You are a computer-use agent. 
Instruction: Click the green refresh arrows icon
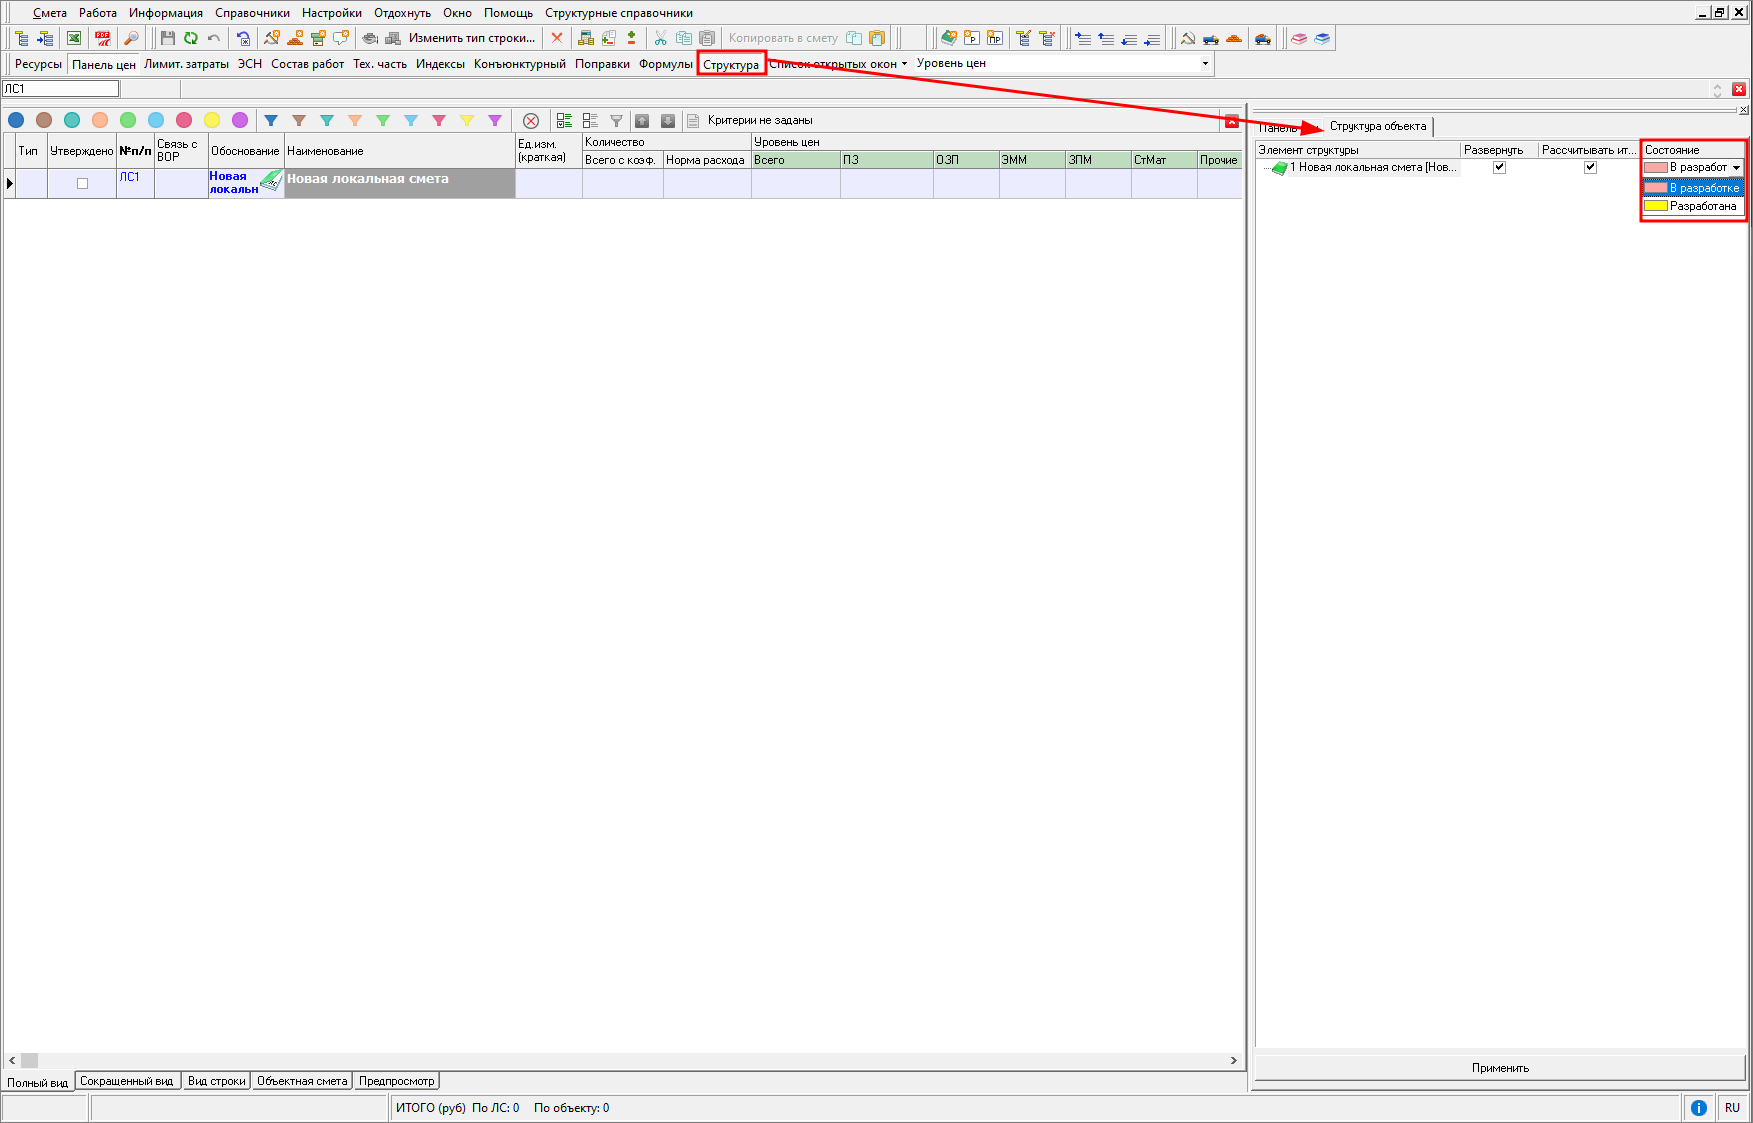click(x=190, y=38)
